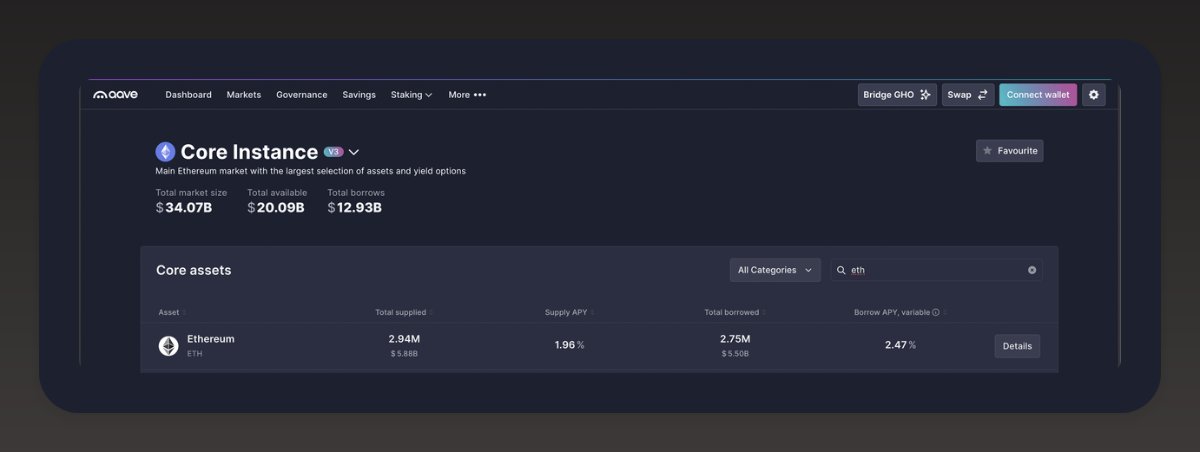Click the $34.07B total market size

(x=185, y=208)
